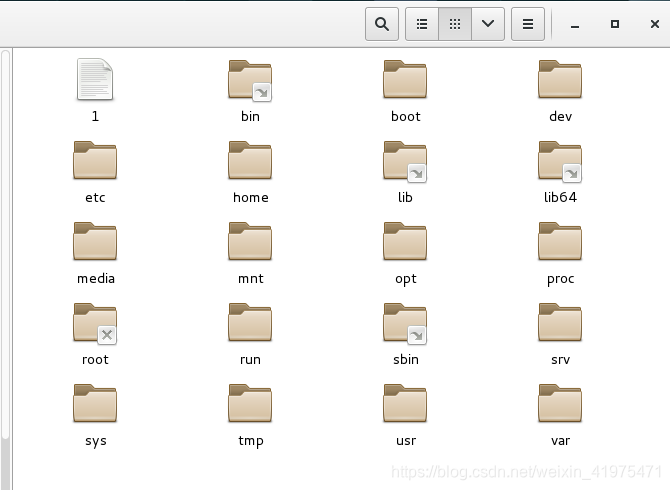Select the opt folder icon

[405, 241]
